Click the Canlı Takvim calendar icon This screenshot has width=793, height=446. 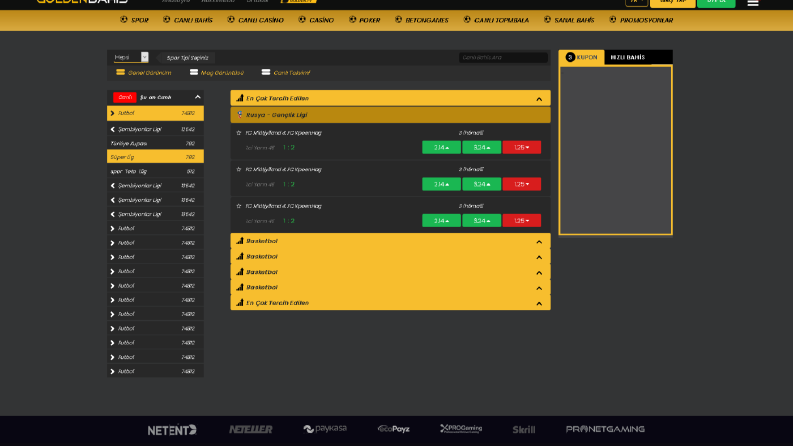tap(266, 72)
